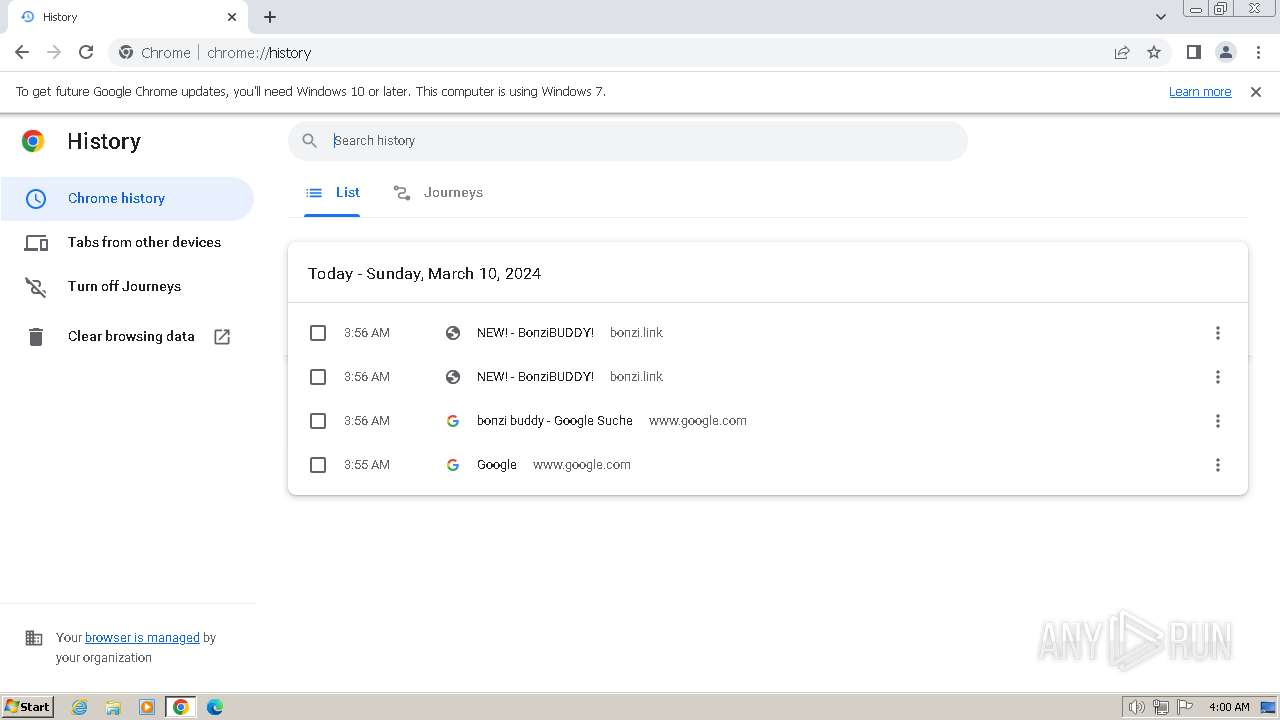The height and width of the screenshot is (720, 1280).
Task: Click the Chrome taskbar icon
Action: coord(181,707)
